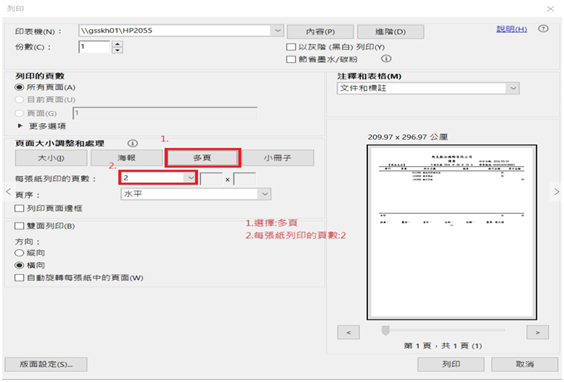Open the 說明(H) help link
564x382 pixels.
tap(511, 29)
